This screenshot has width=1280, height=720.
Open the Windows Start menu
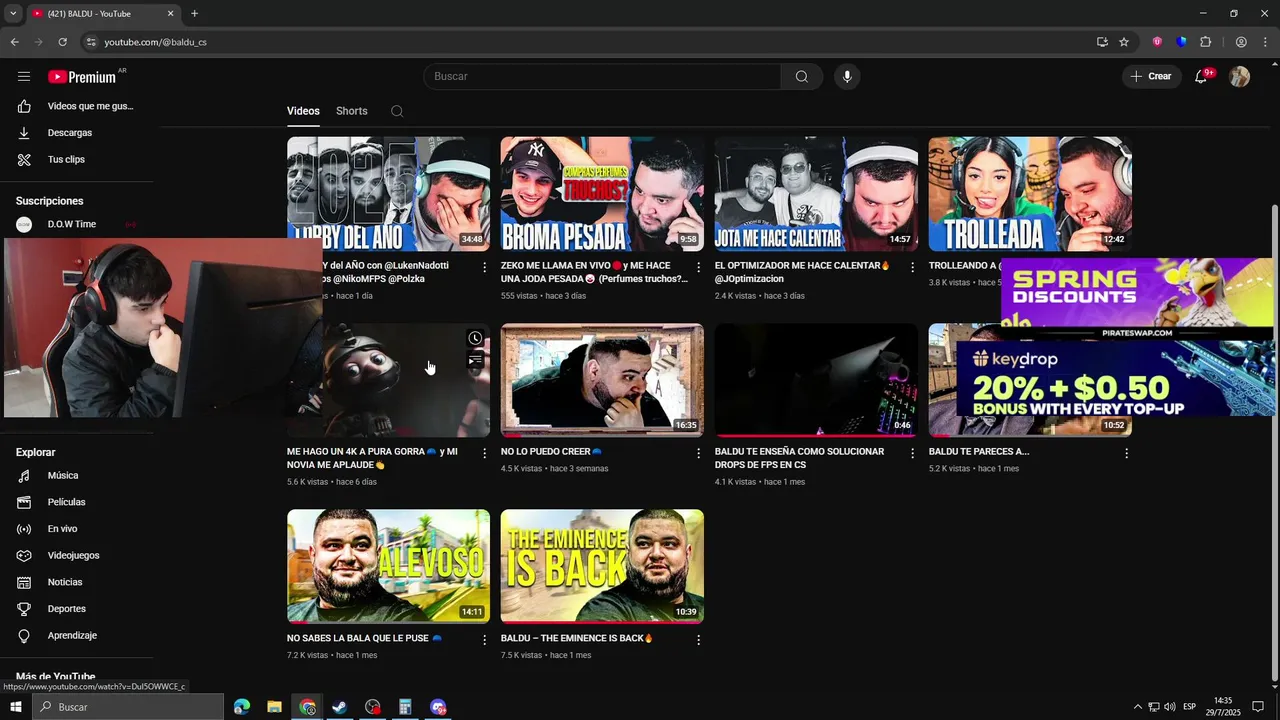[x=15, y=707]
